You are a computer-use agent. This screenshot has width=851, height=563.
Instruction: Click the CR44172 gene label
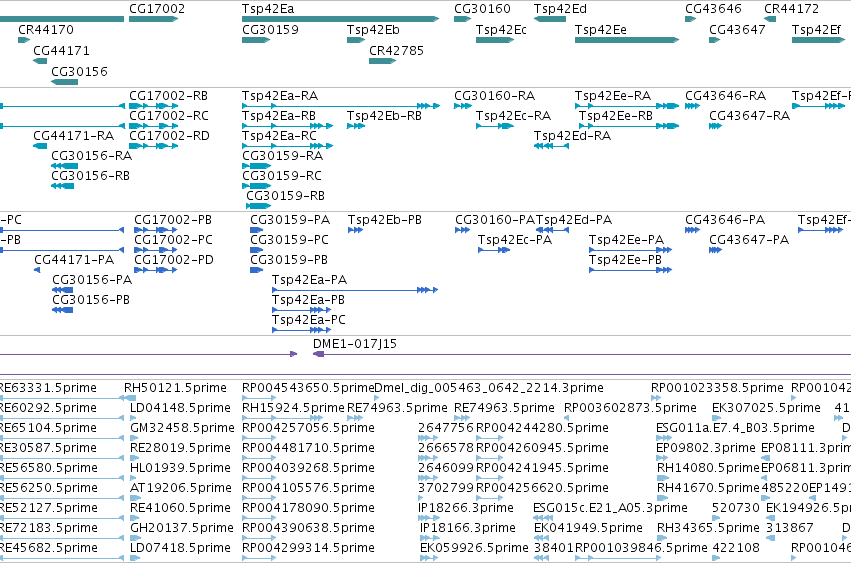[792, 9]
